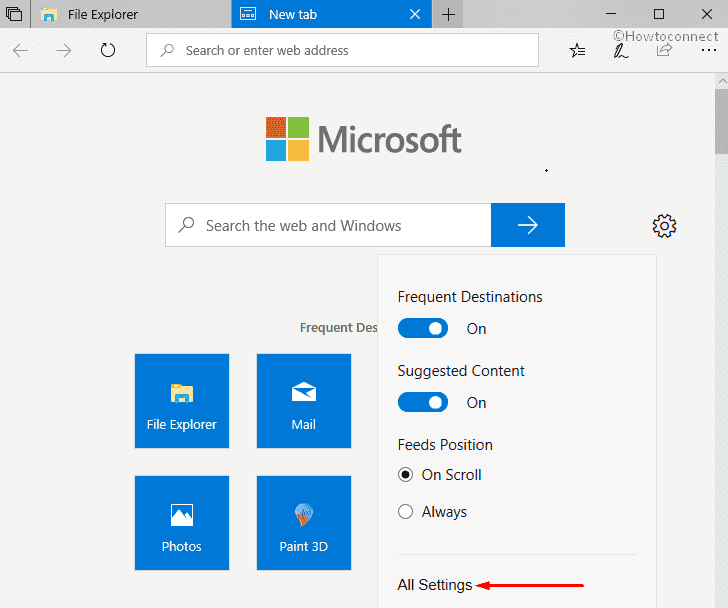Image resolution: width=728 pixels, height=608 pixels.
Task: Click the Suggested Content label
Action: click(x=461, y=371)
